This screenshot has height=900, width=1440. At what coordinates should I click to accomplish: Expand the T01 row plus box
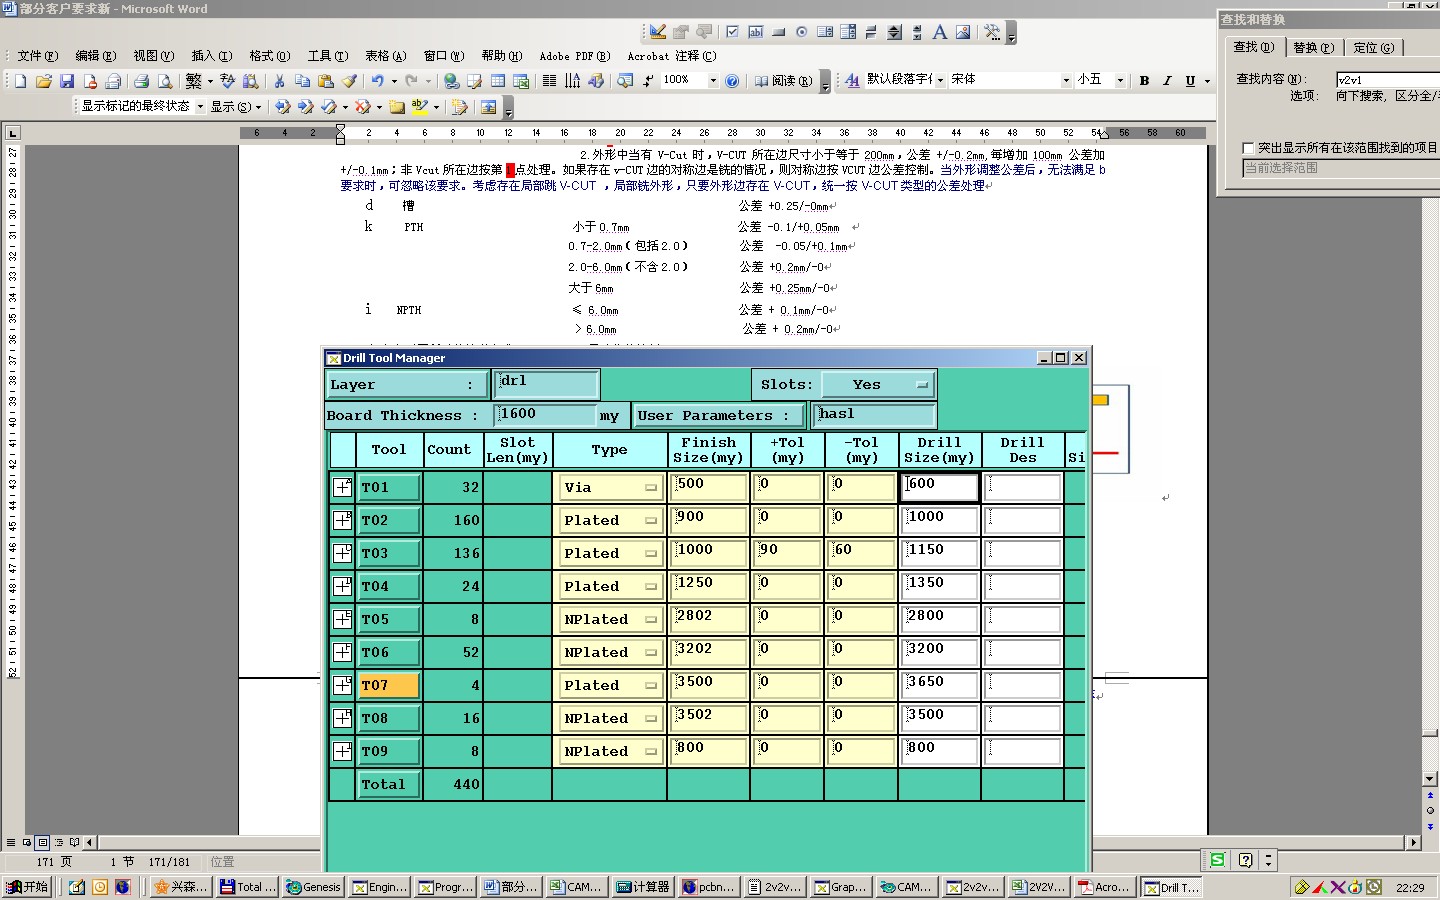tap(342, 487)
